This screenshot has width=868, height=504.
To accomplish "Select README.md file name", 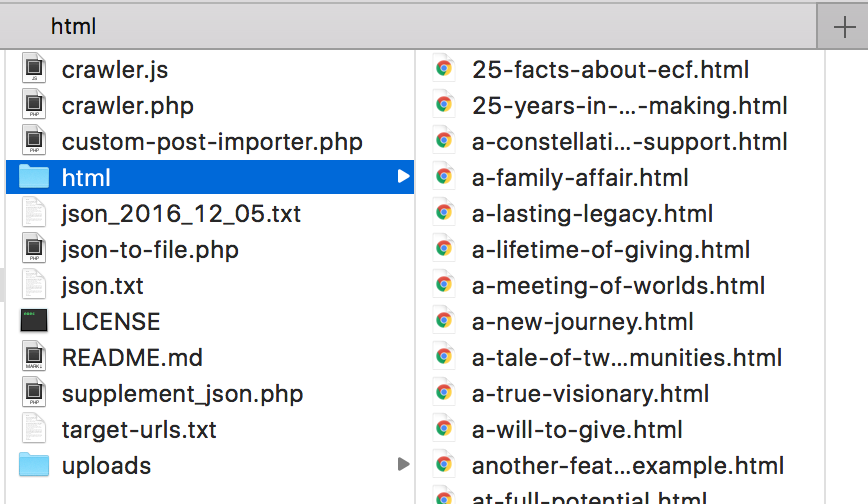I will [132, 358].
